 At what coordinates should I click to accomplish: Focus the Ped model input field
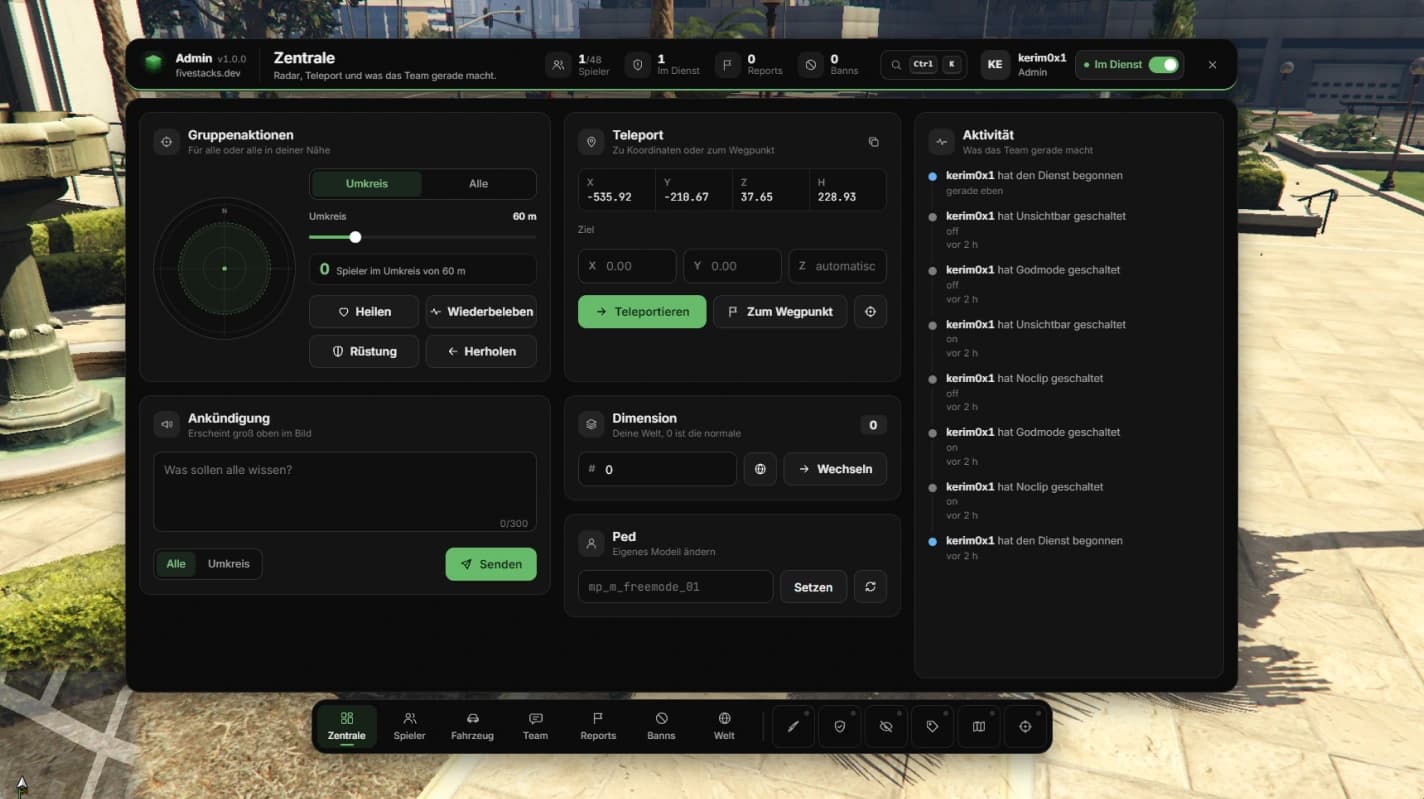(675, 587)
